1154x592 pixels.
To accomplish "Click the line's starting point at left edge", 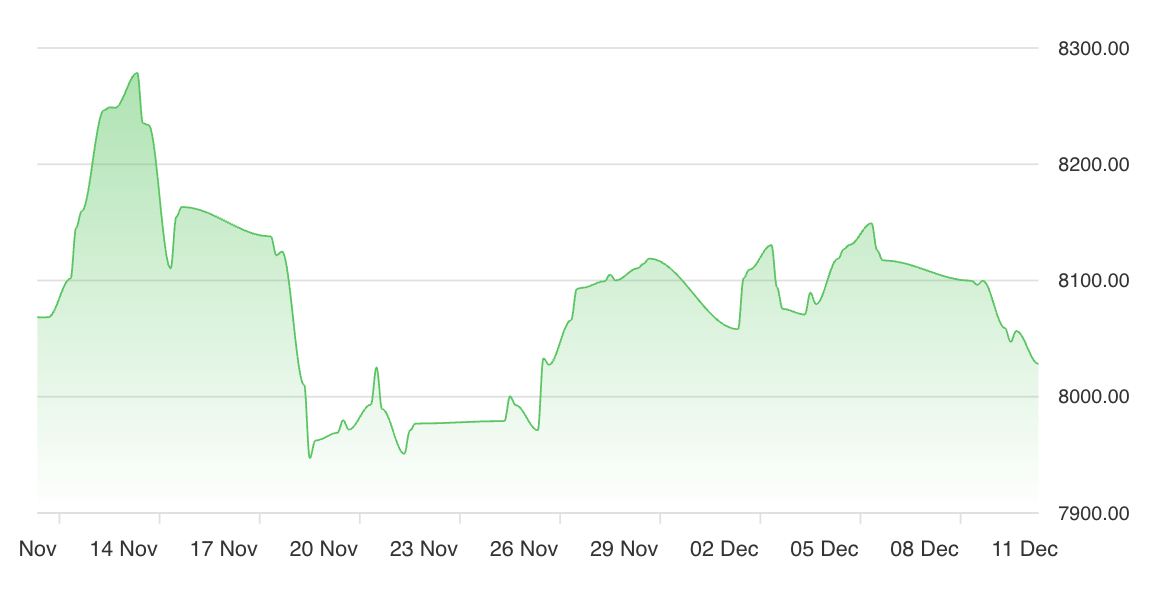I will [x=39, y=317].
